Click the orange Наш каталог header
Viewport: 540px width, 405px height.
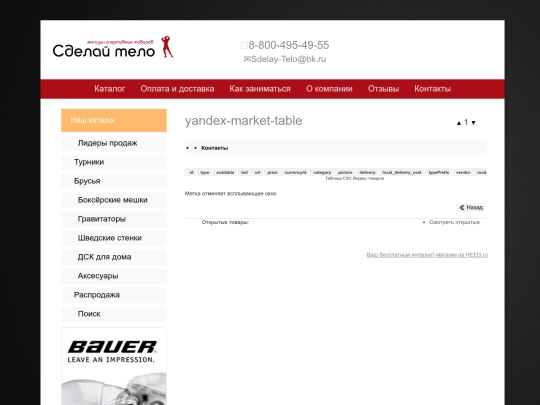click(114, 120)
